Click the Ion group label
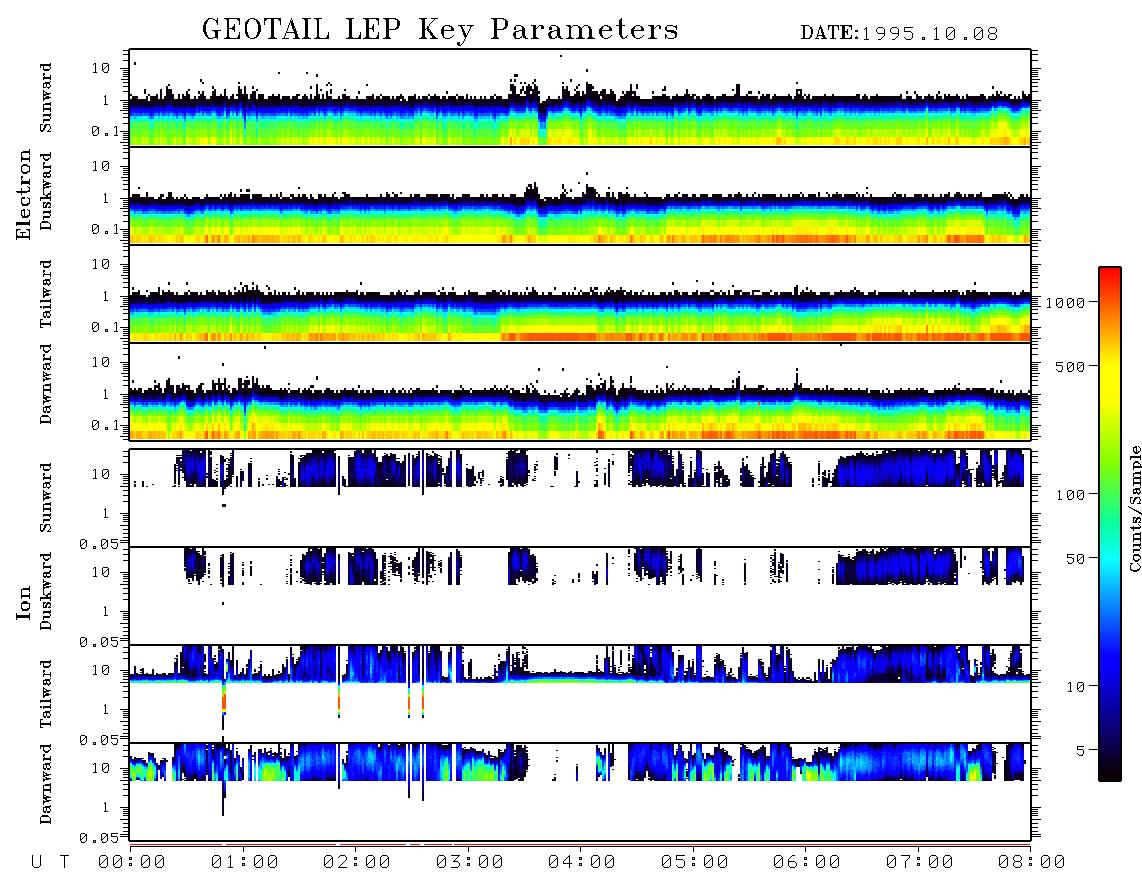 [x=24, y=603]
